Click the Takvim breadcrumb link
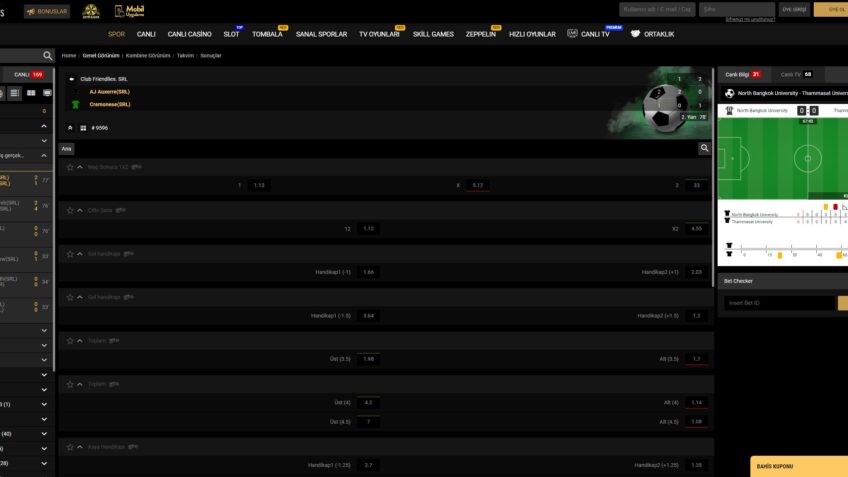This screenshot has height=477, width=848. (185, 56)
